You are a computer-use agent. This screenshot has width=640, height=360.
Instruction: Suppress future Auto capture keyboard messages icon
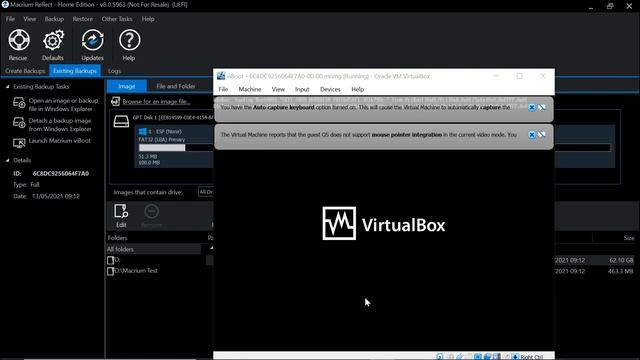pos(542,107)
